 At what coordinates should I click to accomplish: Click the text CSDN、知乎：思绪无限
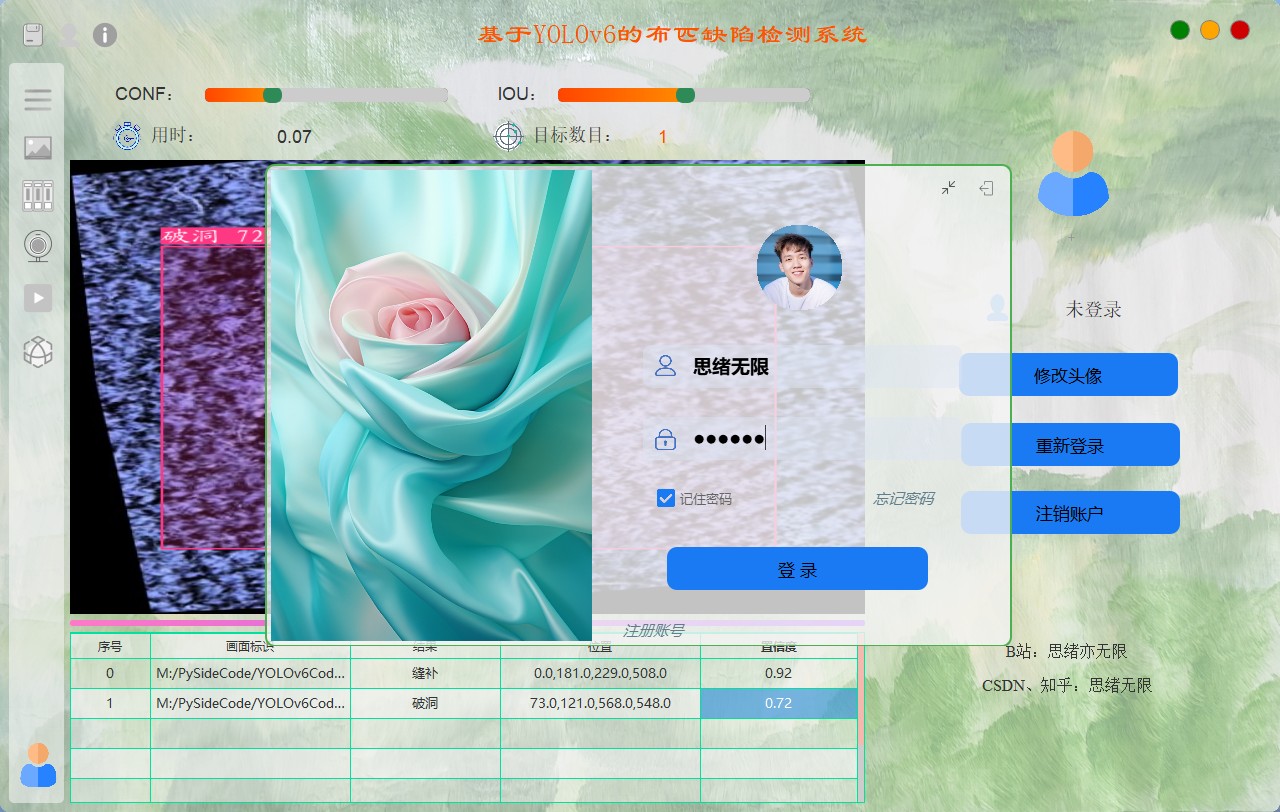click(x=1067, y=685)
